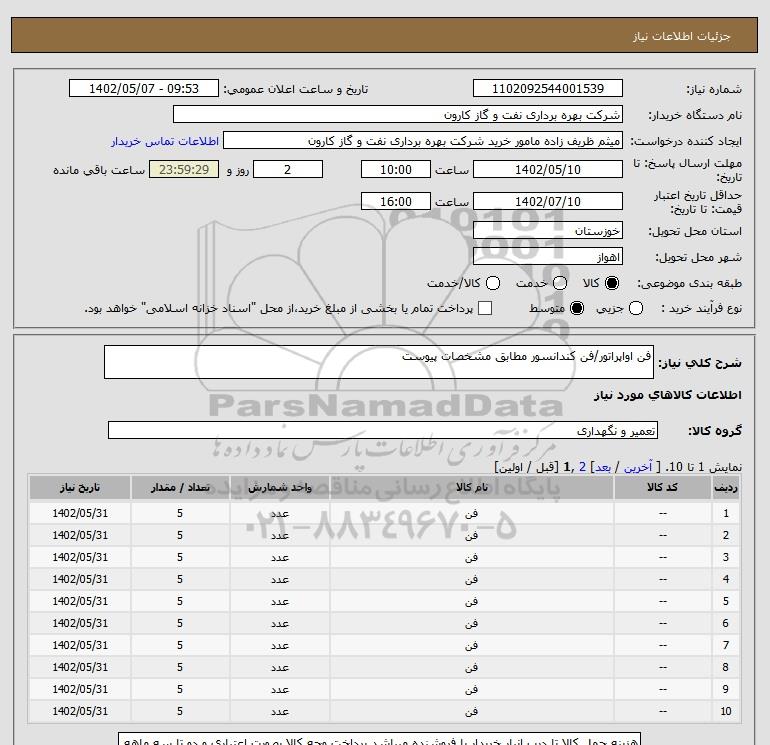Click the کد کالا column header
770x745 pixels.
click(x=662, y=487)
